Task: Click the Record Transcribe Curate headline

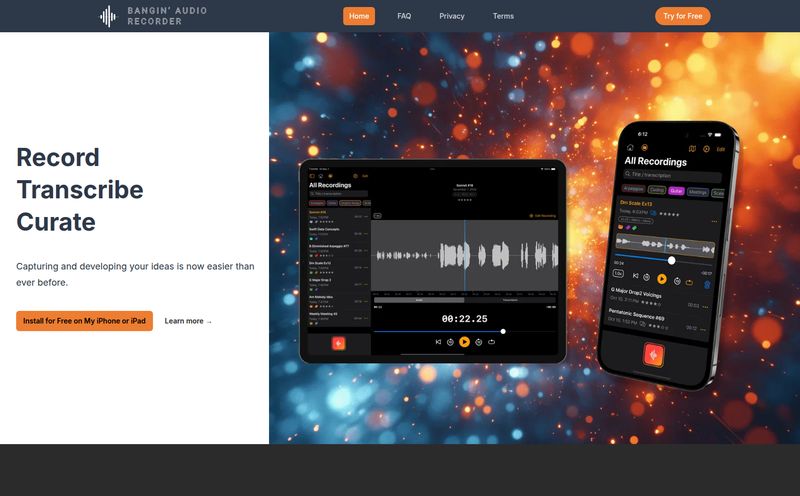Action: pyautogui.click(x=80, y=189)
